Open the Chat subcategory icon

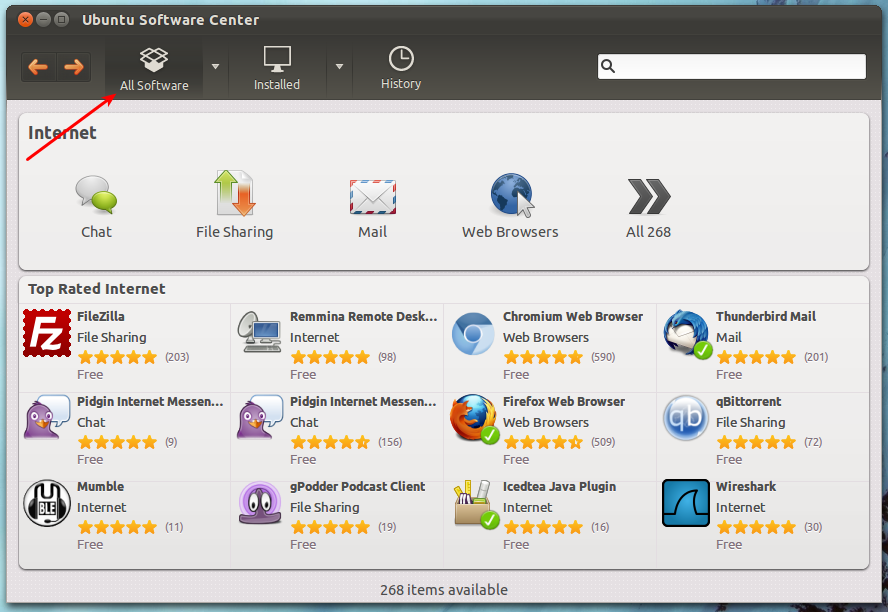[96, 195]
